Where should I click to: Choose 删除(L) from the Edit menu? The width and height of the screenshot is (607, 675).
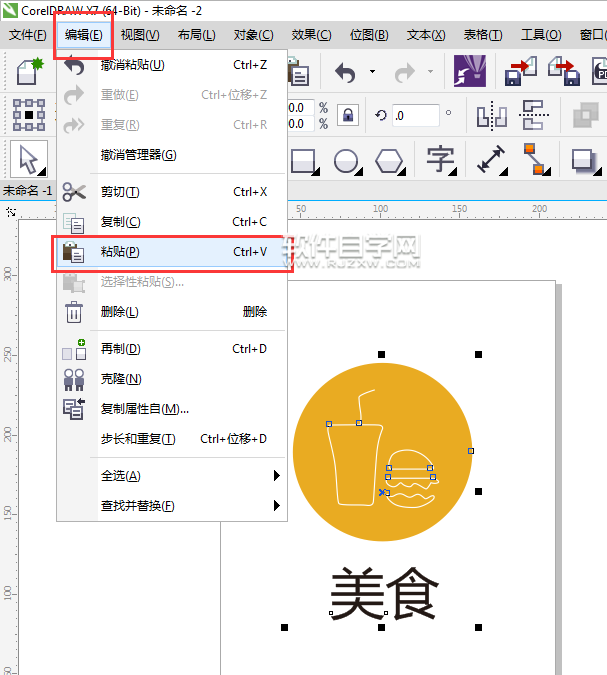[x=172, y=312]
